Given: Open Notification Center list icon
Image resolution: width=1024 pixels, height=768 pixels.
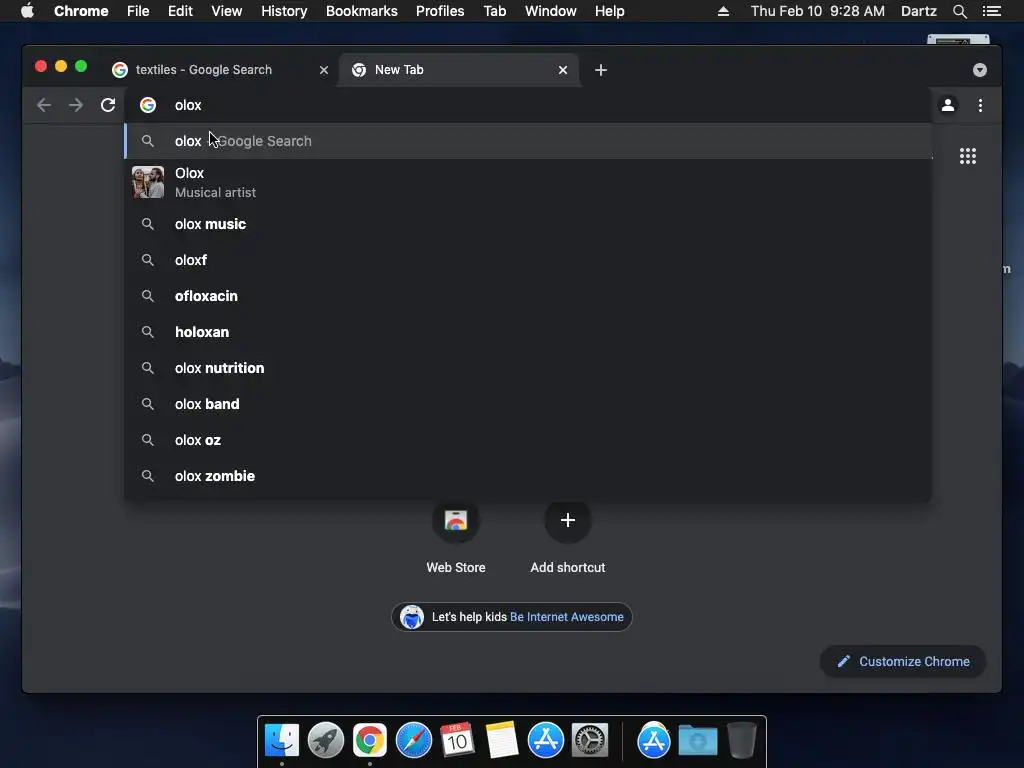Looking at the screenshot, I should tap(992, 11).
